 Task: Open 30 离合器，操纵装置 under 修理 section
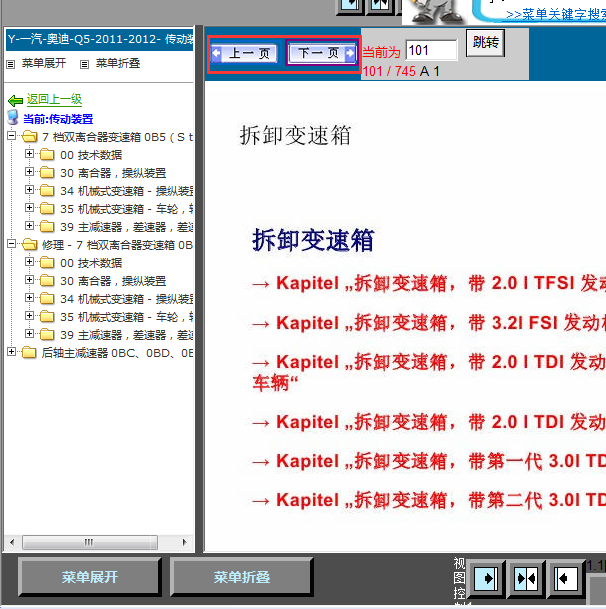pyautogui.click(x=113, y=281)
